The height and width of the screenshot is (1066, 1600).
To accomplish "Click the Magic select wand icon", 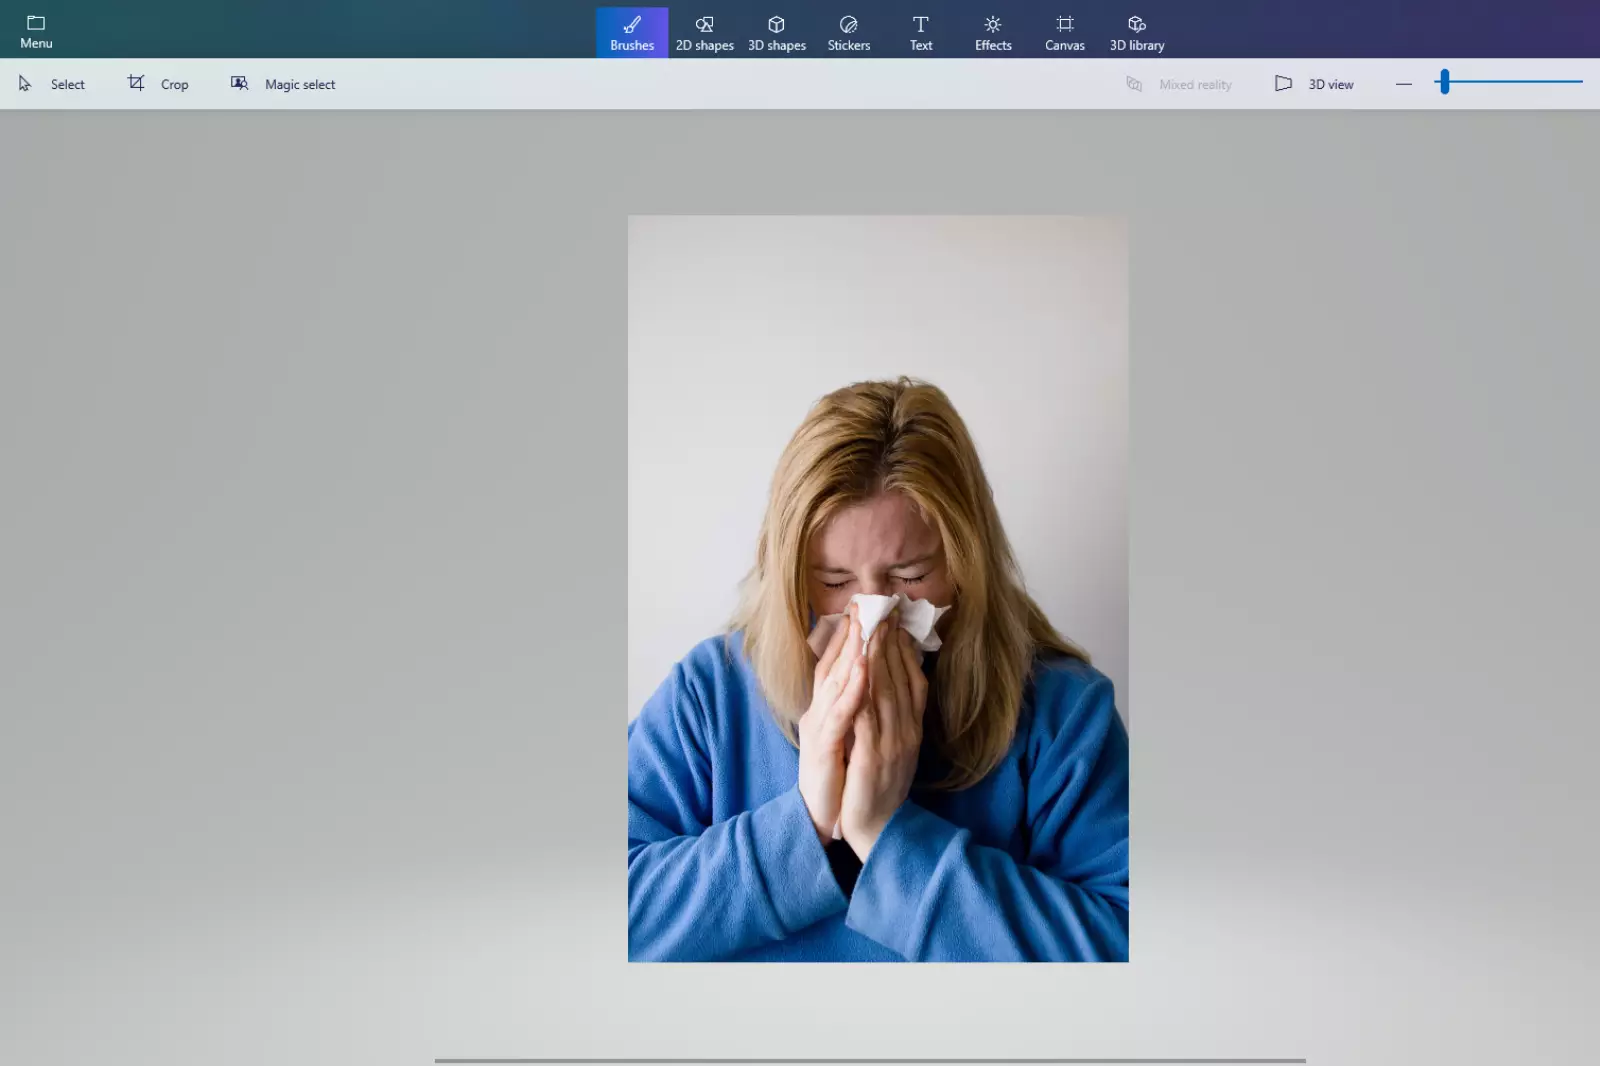I will tap(239, 83).
